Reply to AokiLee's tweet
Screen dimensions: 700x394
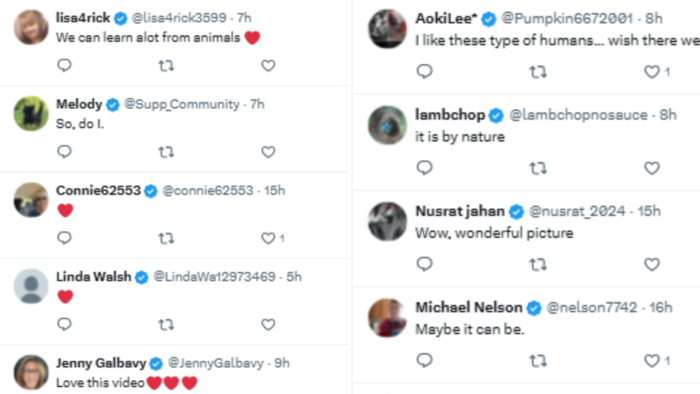click(x=425, y=71)
